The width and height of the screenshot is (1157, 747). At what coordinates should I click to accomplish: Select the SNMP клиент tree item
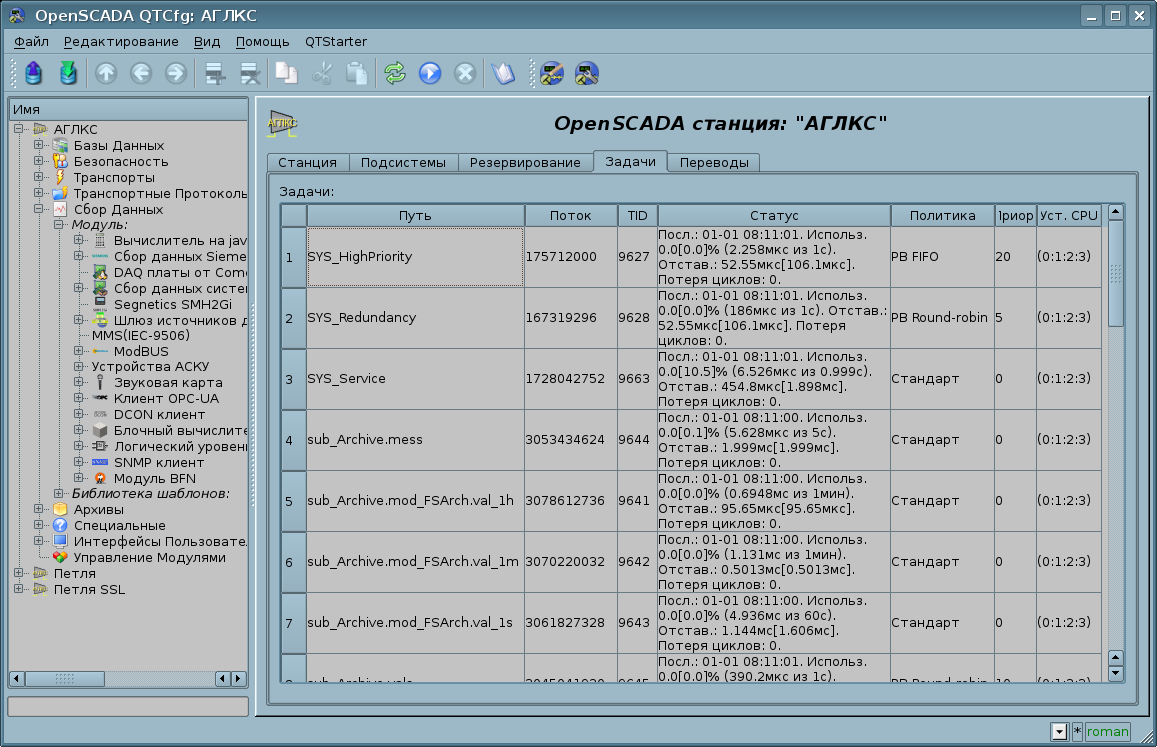click(159, 462)
